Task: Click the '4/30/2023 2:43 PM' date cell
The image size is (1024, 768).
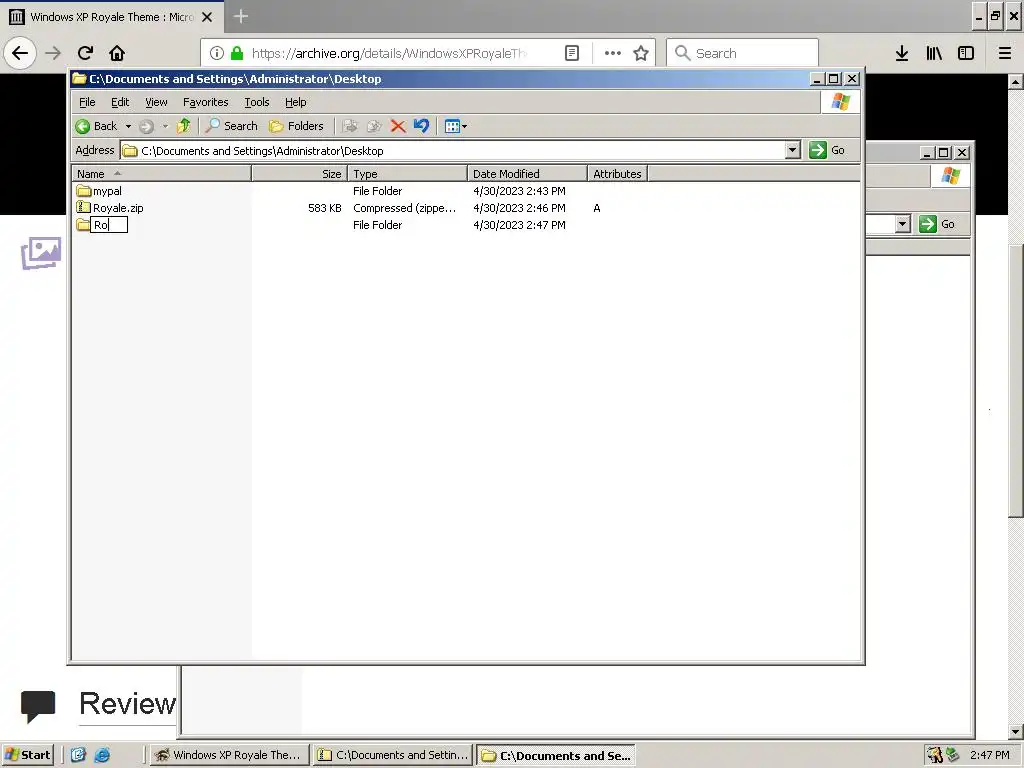Action: click(519, 191)
